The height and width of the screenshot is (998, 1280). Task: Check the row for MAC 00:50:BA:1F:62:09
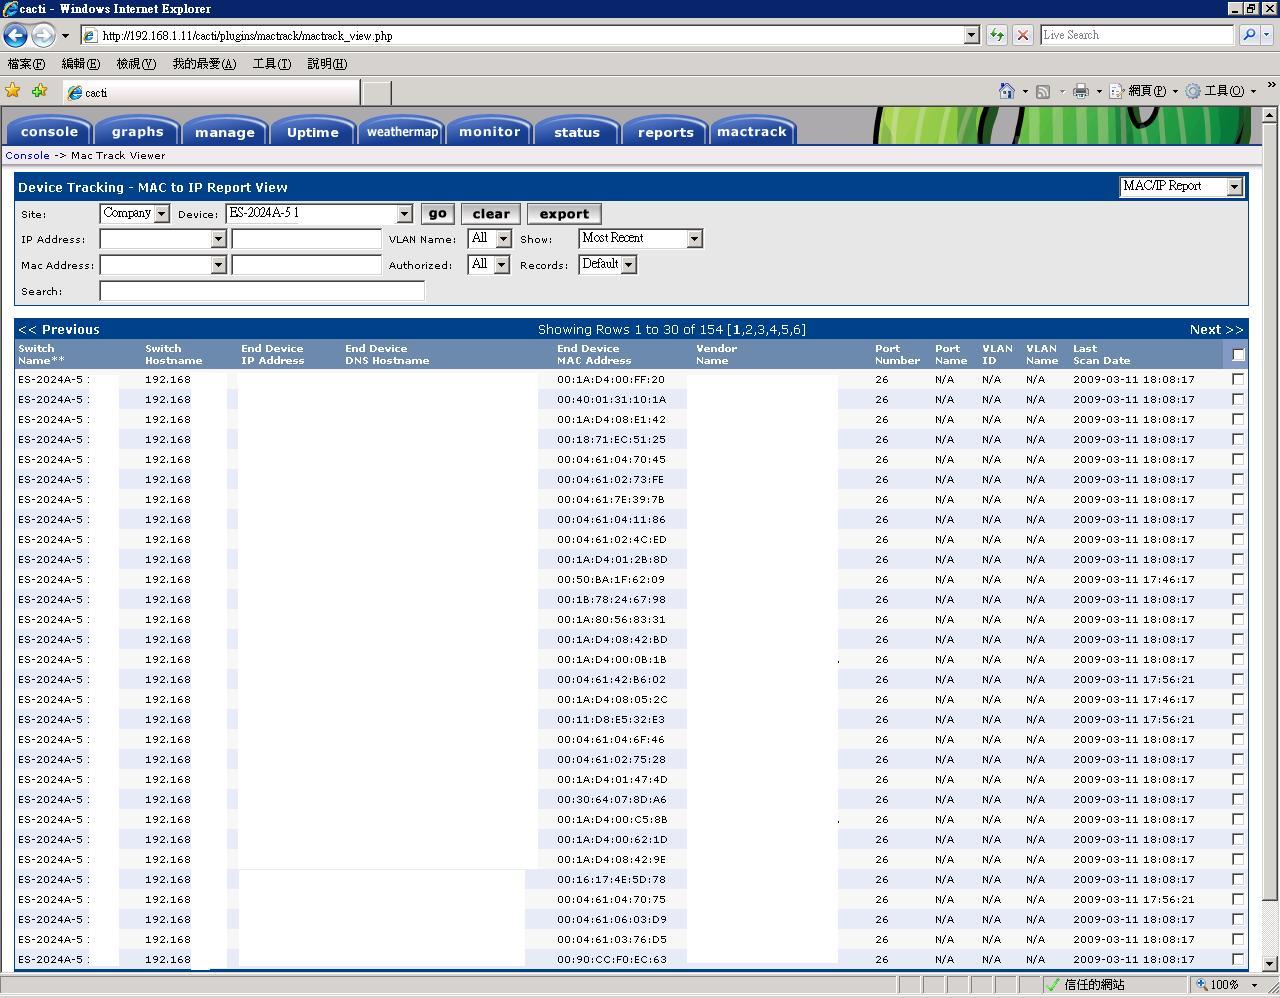point(1238,579)
